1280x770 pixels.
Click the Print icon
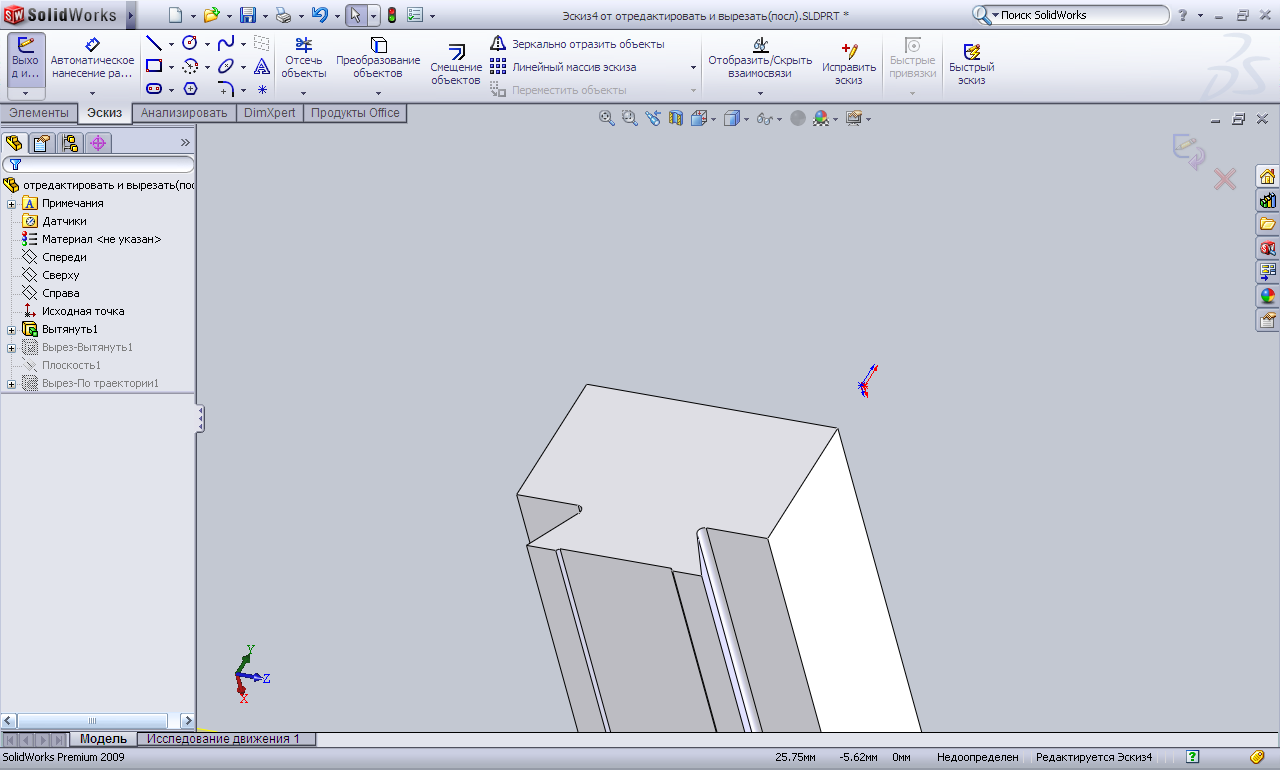click(x=283, y=15)
